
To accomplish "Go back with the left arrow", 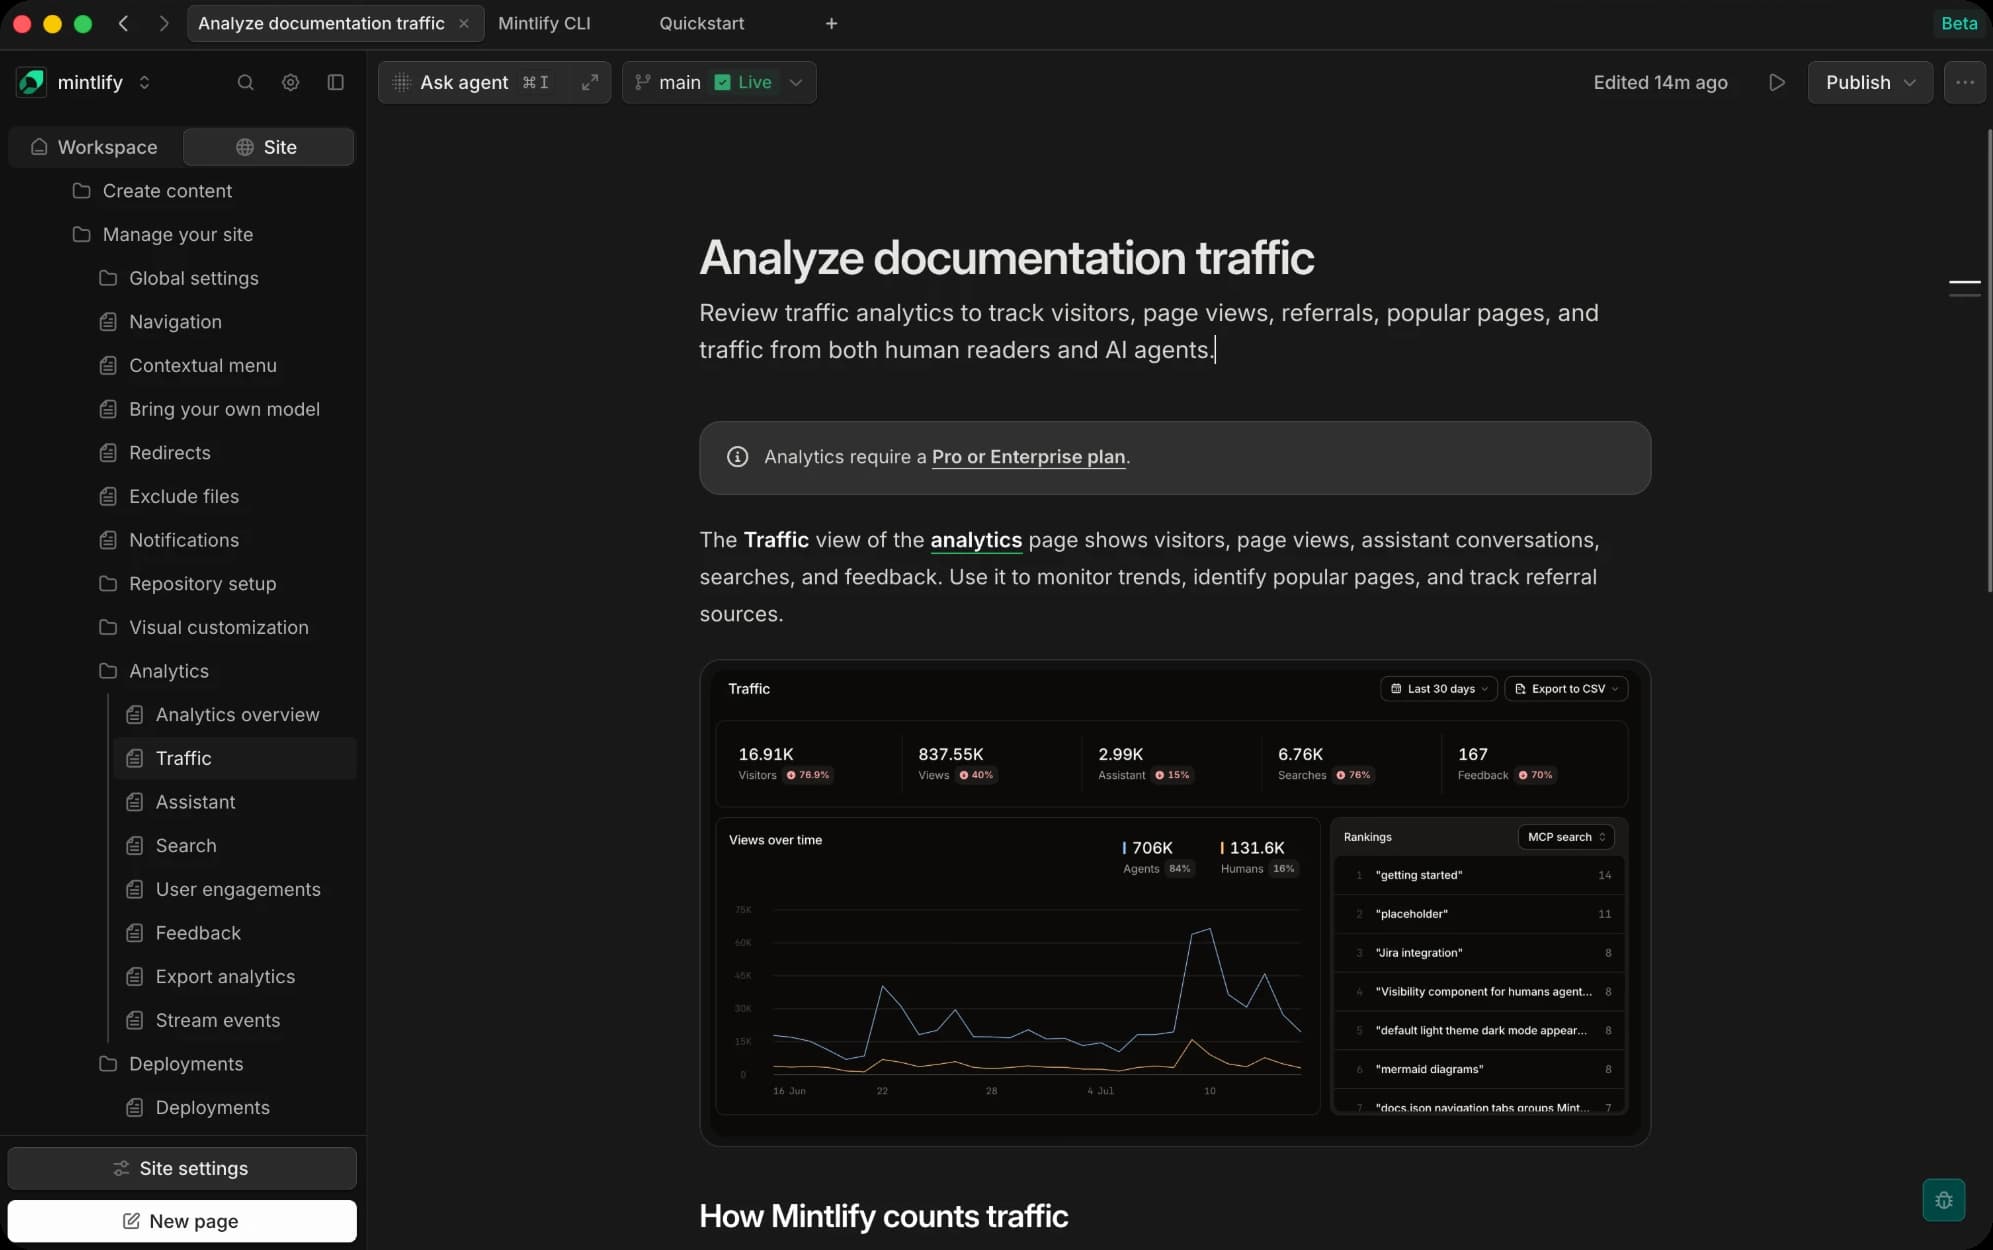I will tap(123, 23).
